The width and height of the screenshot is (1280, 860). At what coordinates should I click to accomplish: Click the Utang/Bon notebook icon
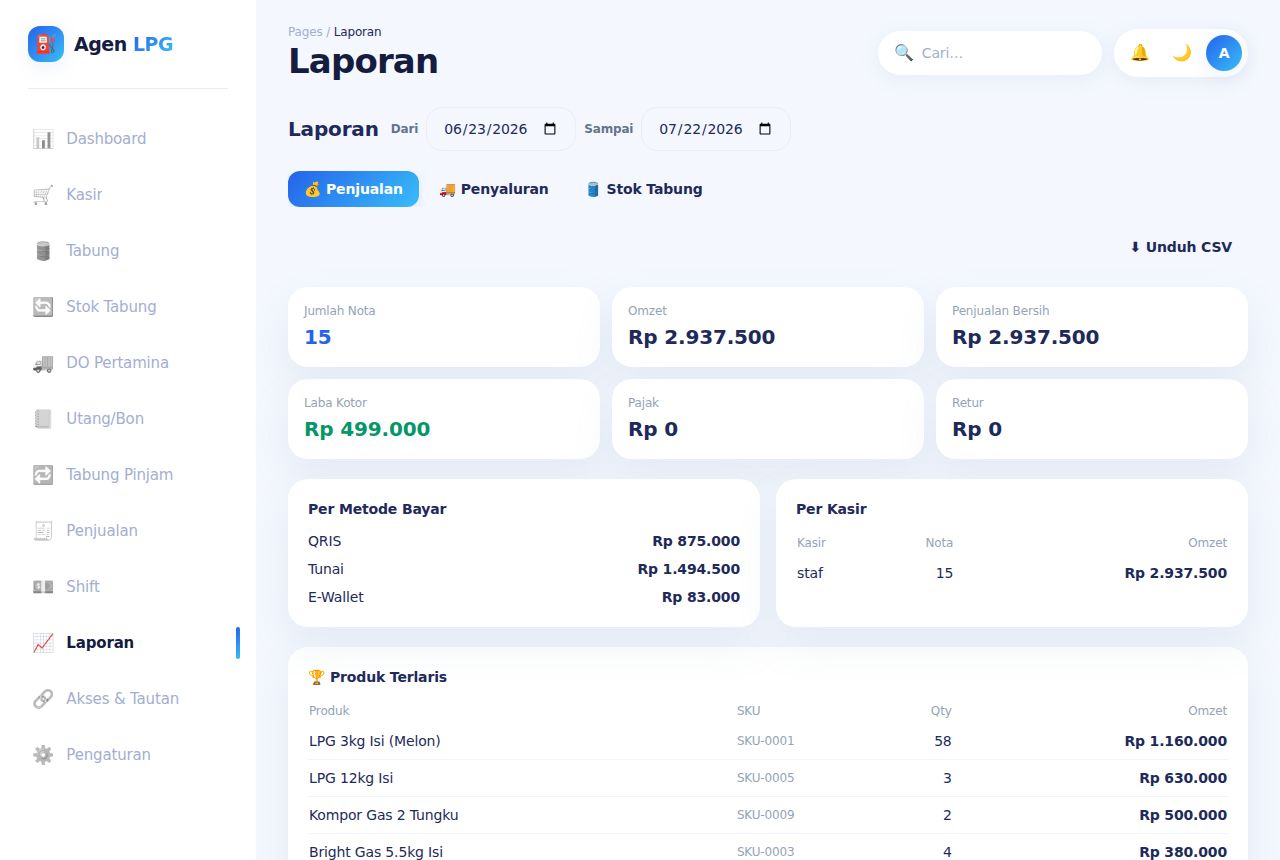tap(43, 419)
